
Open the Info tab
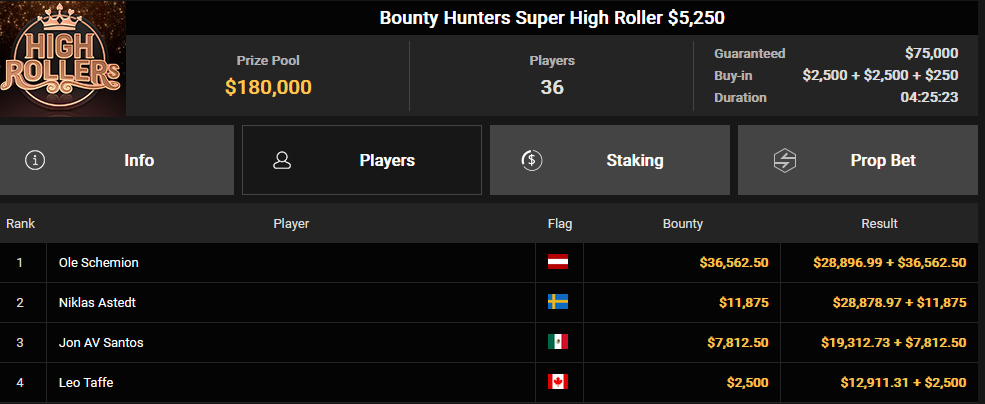[x=117, y=160]
